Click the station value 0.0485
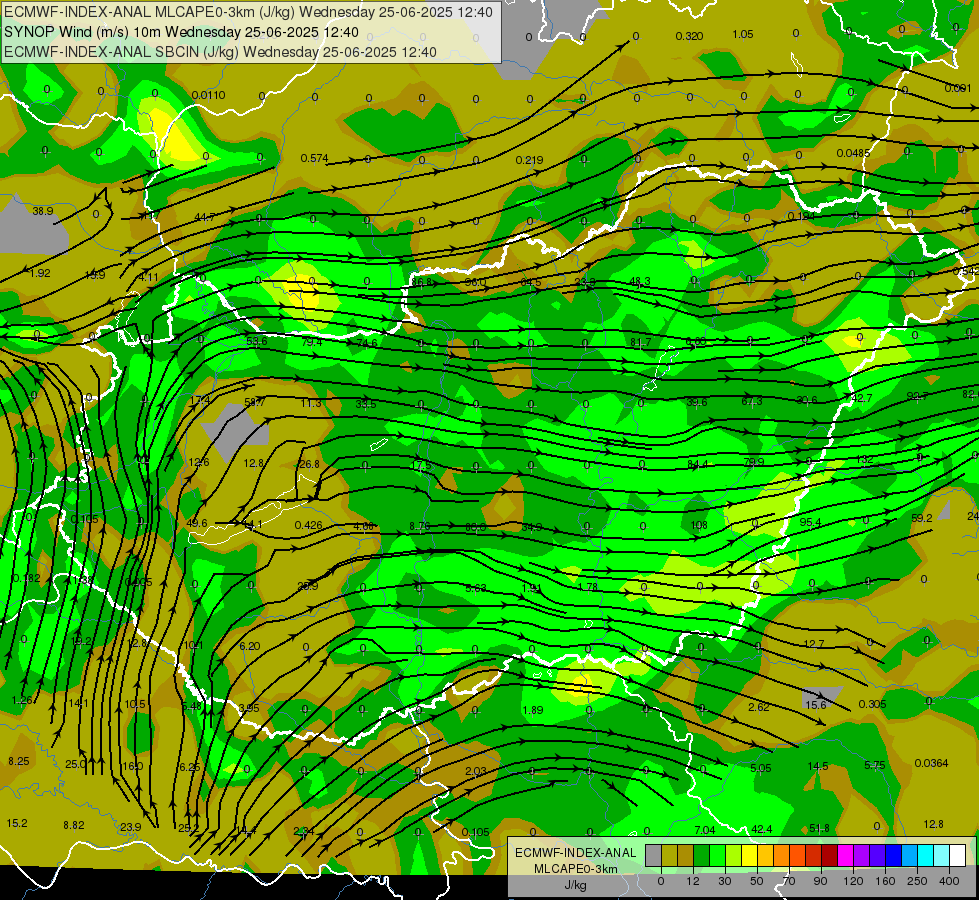The image size is (979, 900). pos(854,153)
